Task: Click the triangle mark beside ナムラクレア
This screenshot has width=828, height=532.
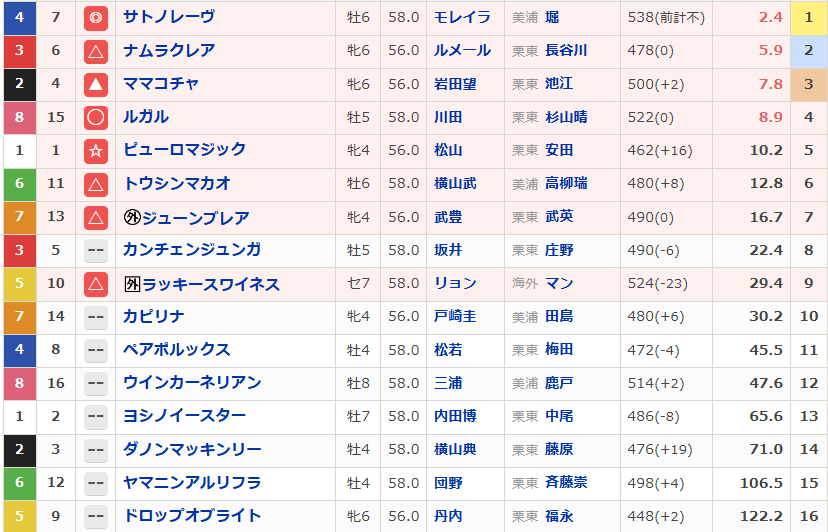Action: click(x=96, y=51)
